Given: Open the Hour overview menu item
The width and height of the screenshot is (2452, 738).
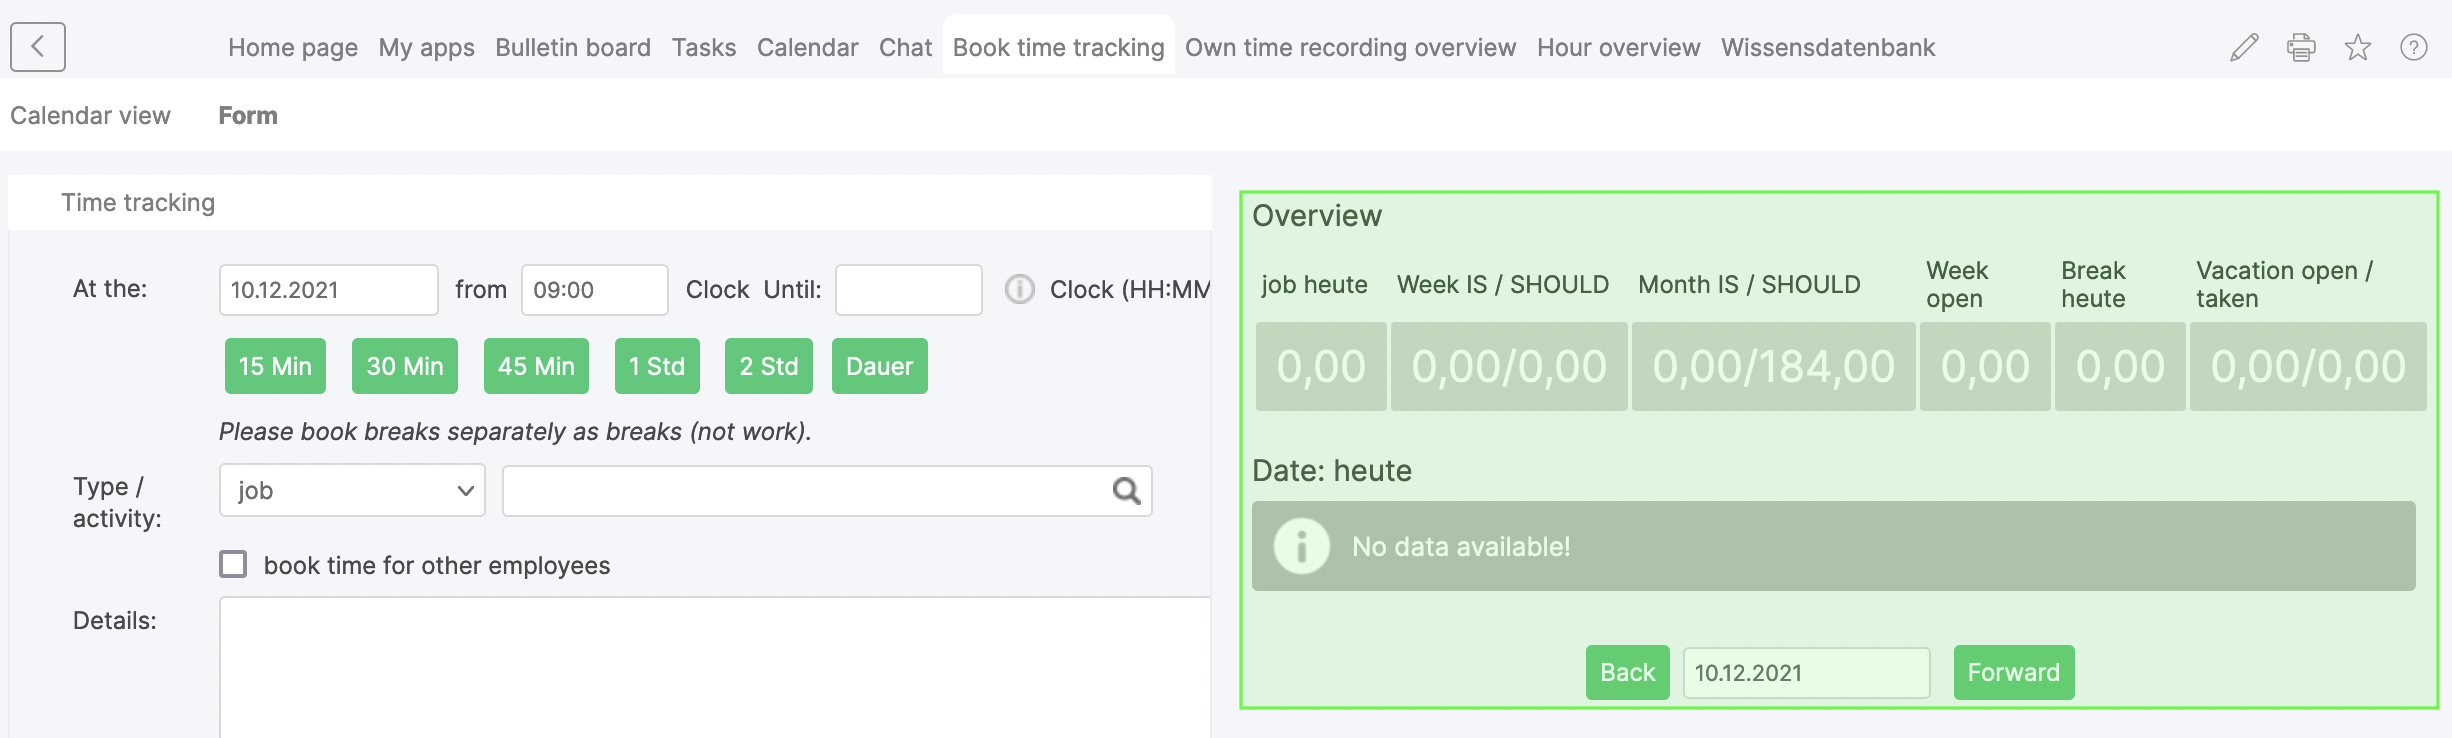Looking at the screenshot, I should [1617, 47].
